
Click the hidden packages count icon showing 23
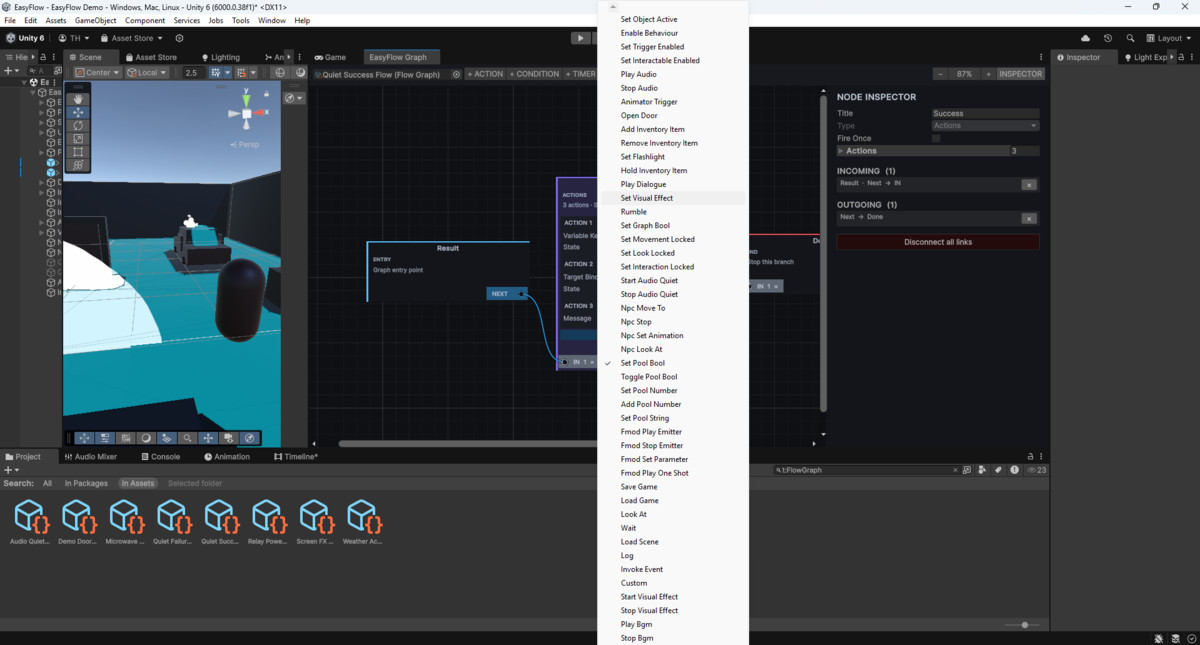tap(1037, 470)
